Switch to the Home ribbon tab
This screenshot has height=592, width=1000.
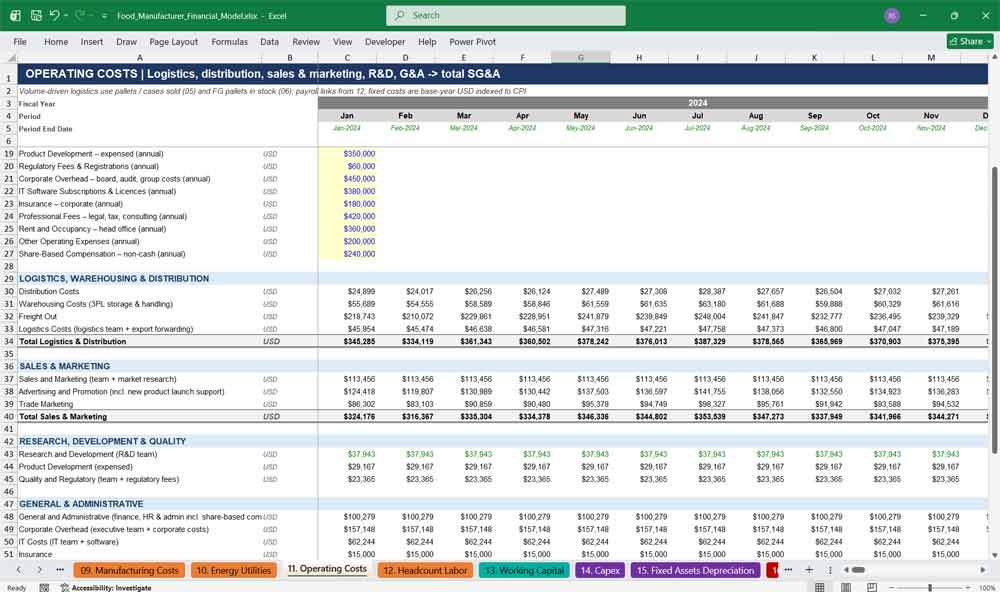click(x=56, y=41)
